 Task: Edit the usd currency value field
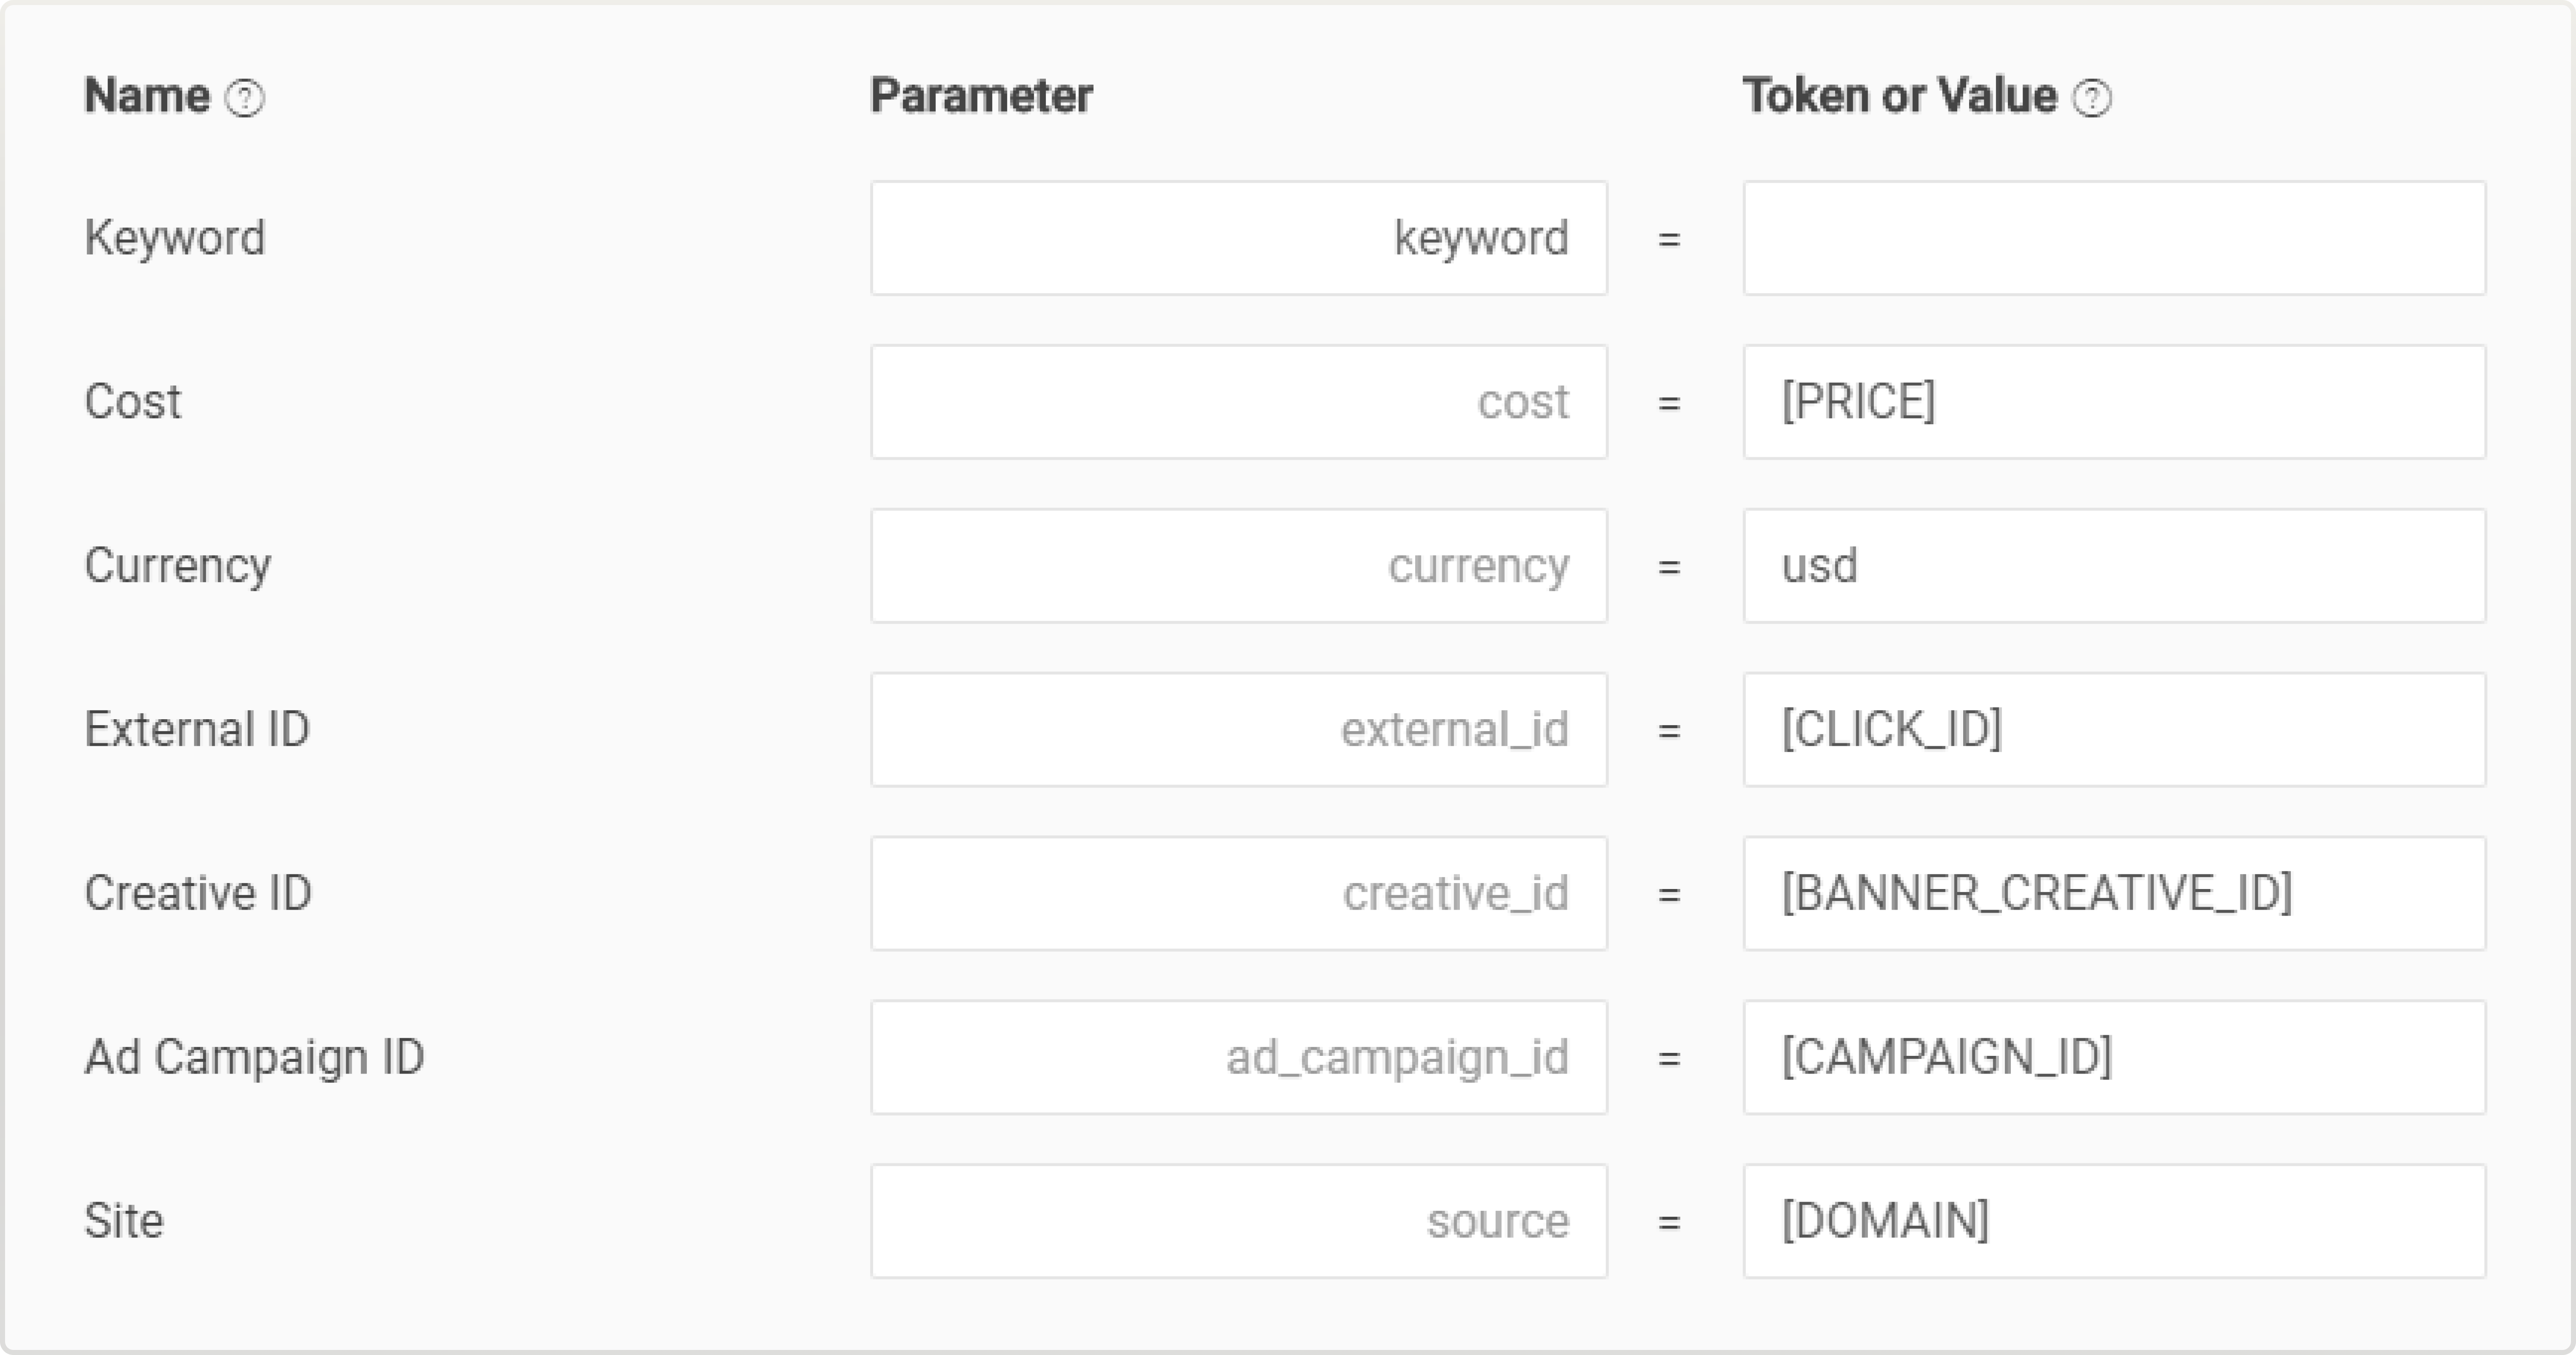pyautogui.click(x=2113, y=566)
